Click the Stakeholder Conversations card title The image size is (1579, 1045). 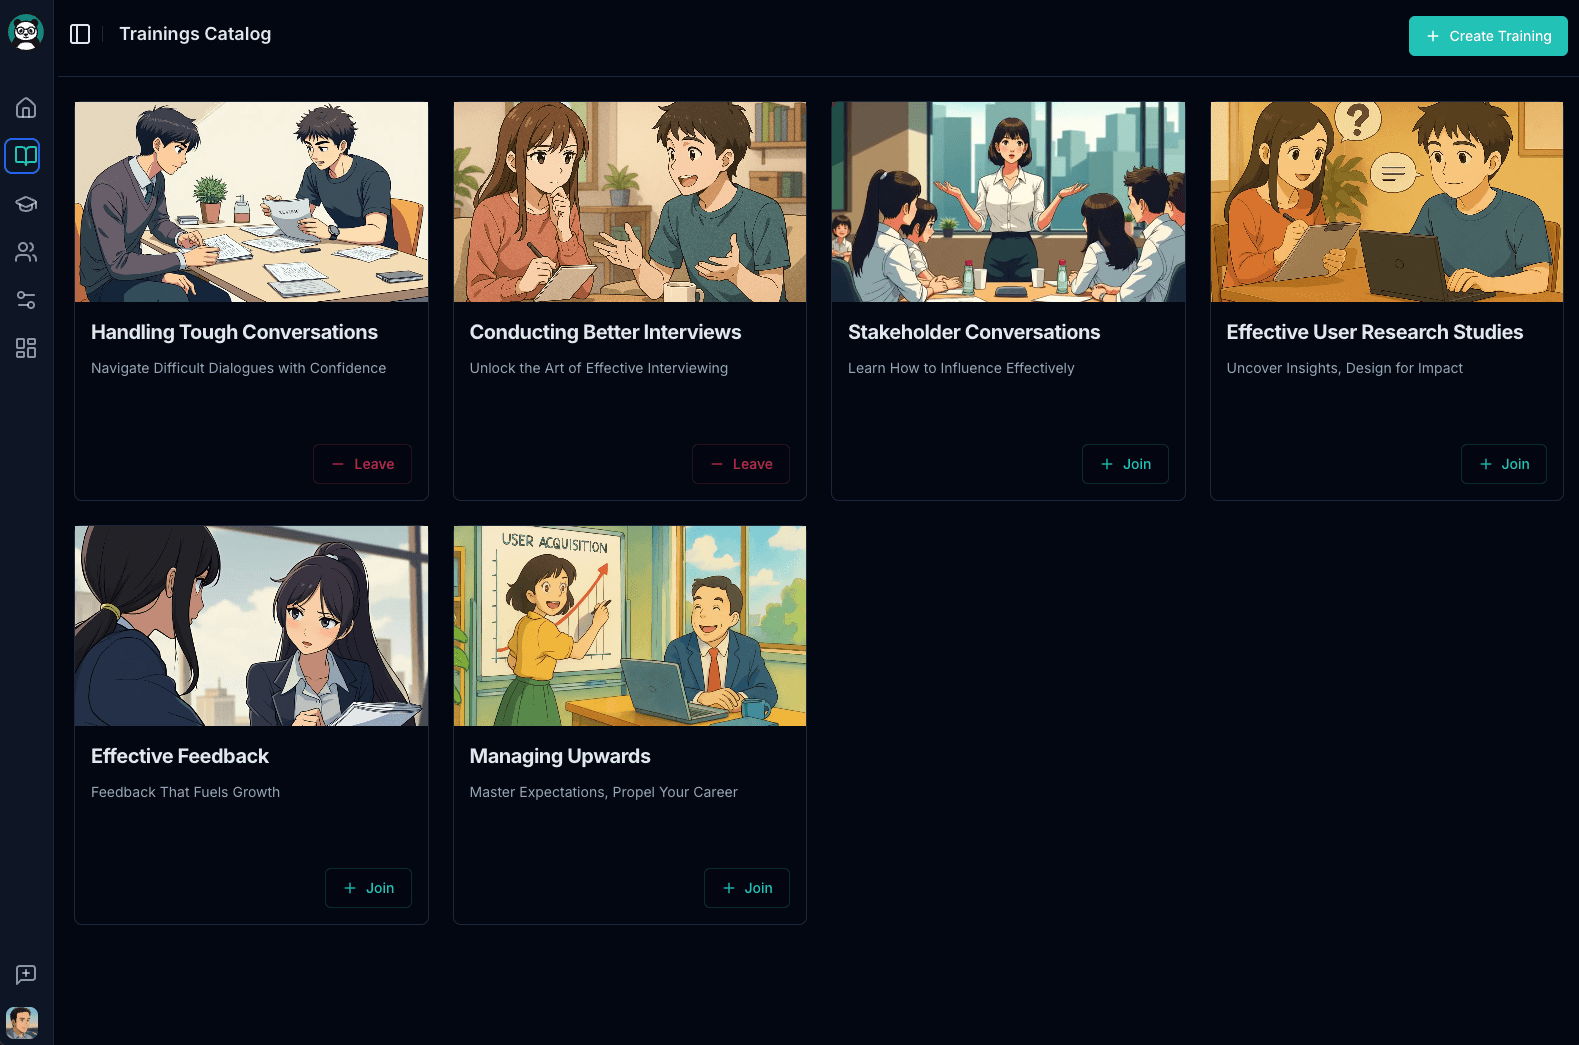[974, 332]
